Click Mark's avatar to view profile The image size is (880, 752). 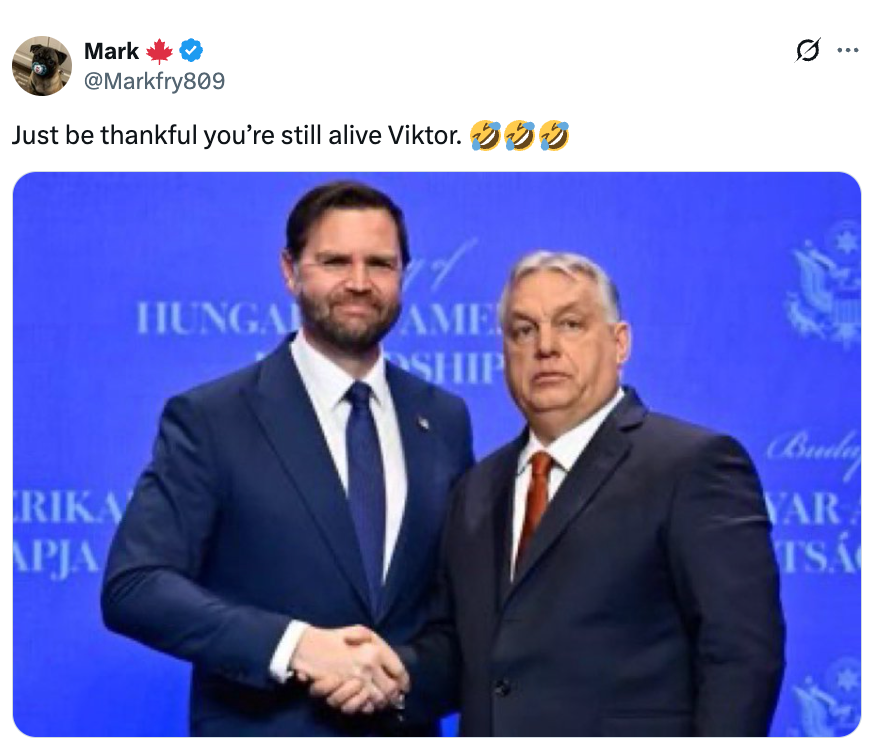point(42,65)
